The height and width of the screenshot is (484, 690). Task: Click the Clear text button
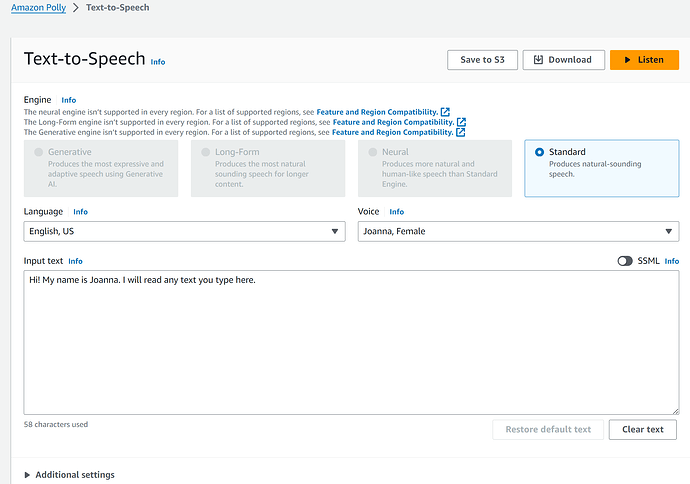(642, 430)
